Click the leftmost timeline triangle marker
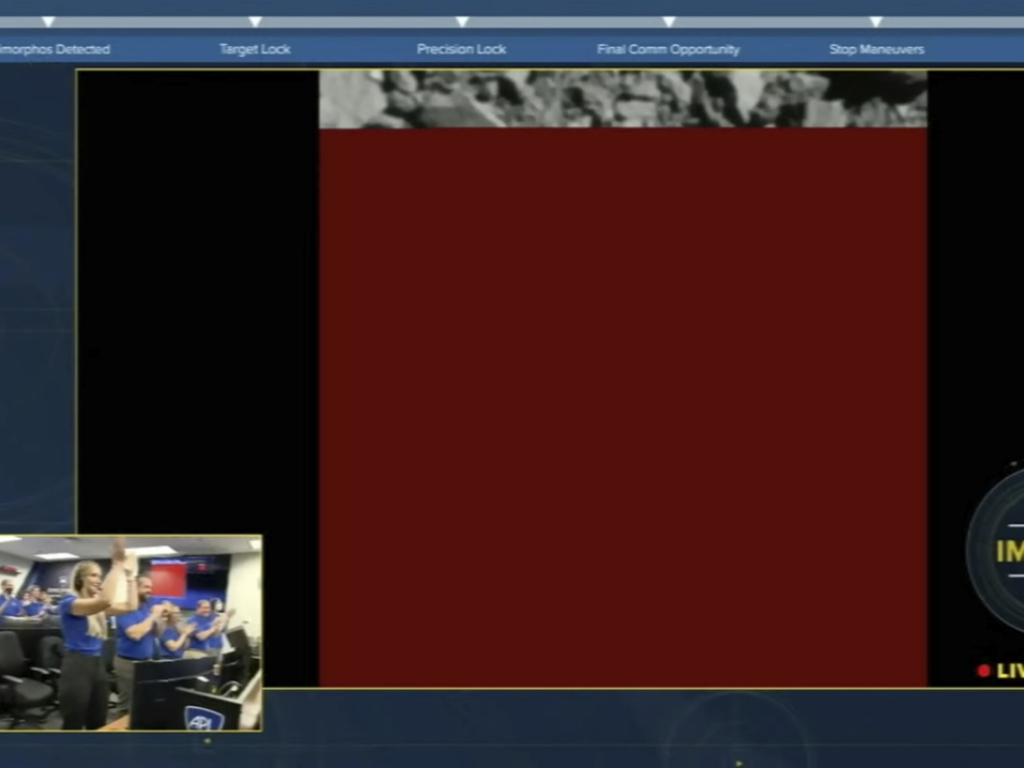Image resolution: width=1024 pixels, height=768 pixels. pyautogui.click(x=48, y=21)
